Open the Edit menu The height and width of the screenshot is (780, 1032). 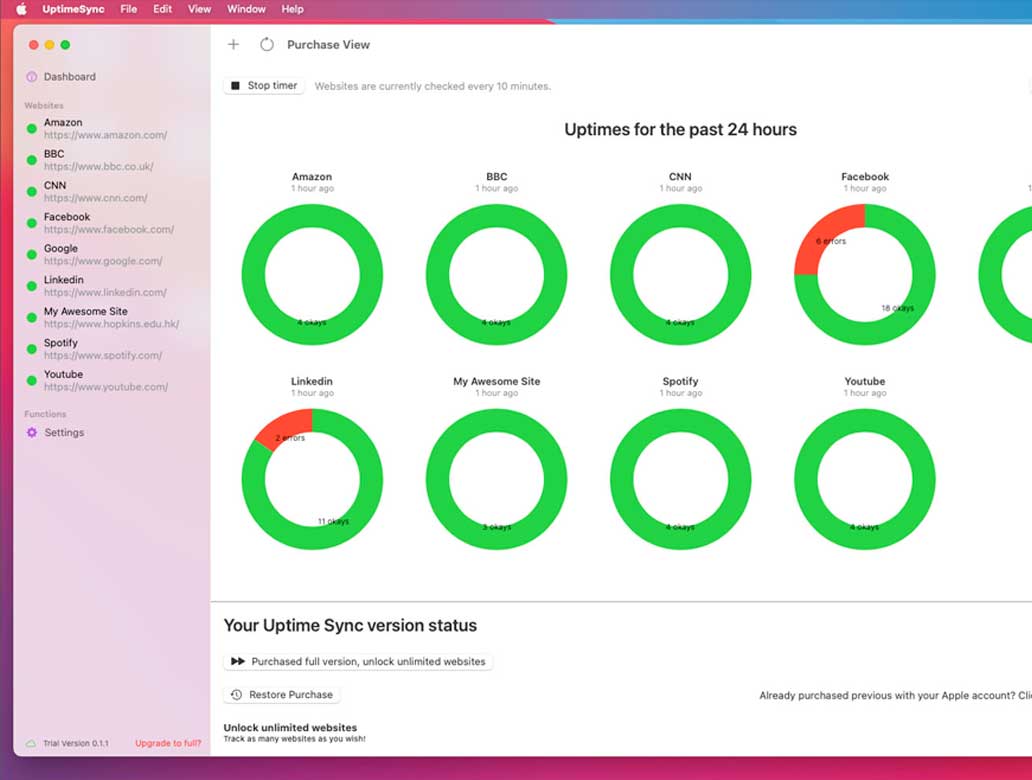pos(163,9)
